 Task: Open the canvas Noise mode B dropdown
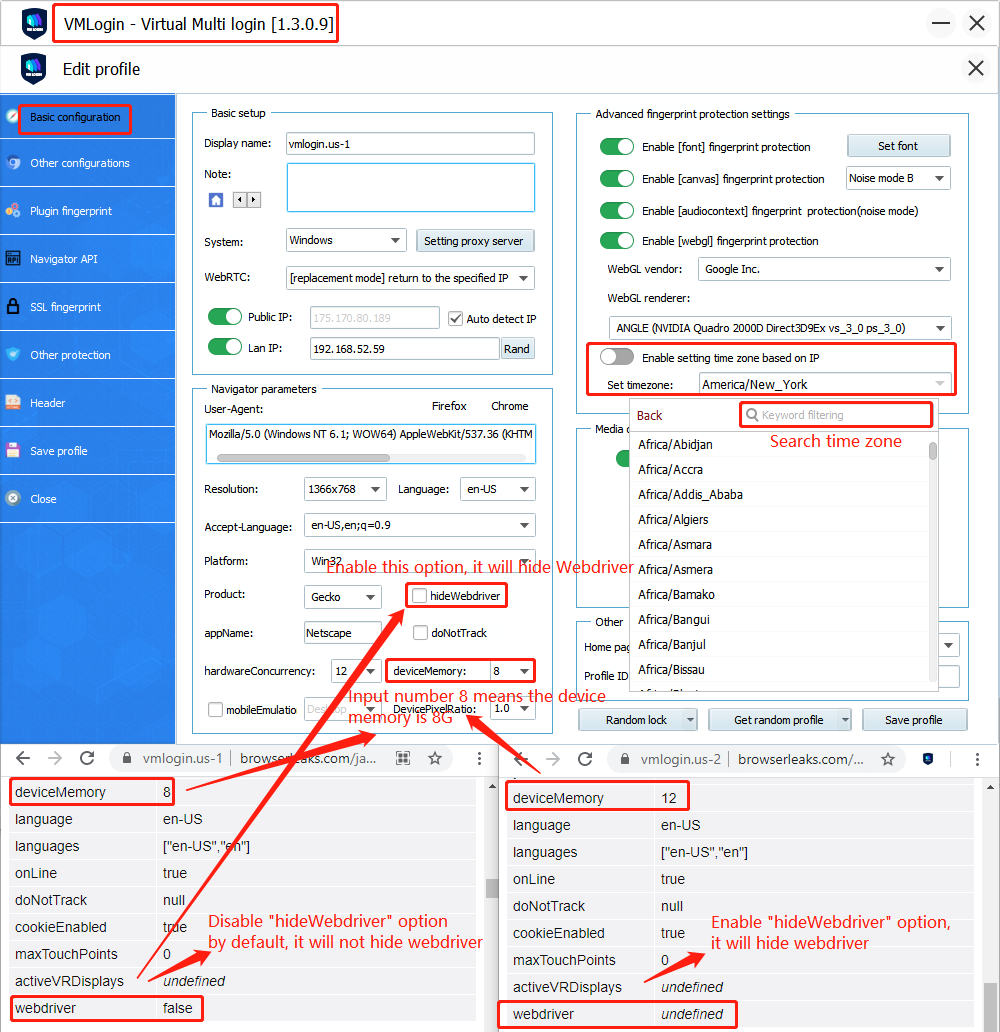[897, 179]
